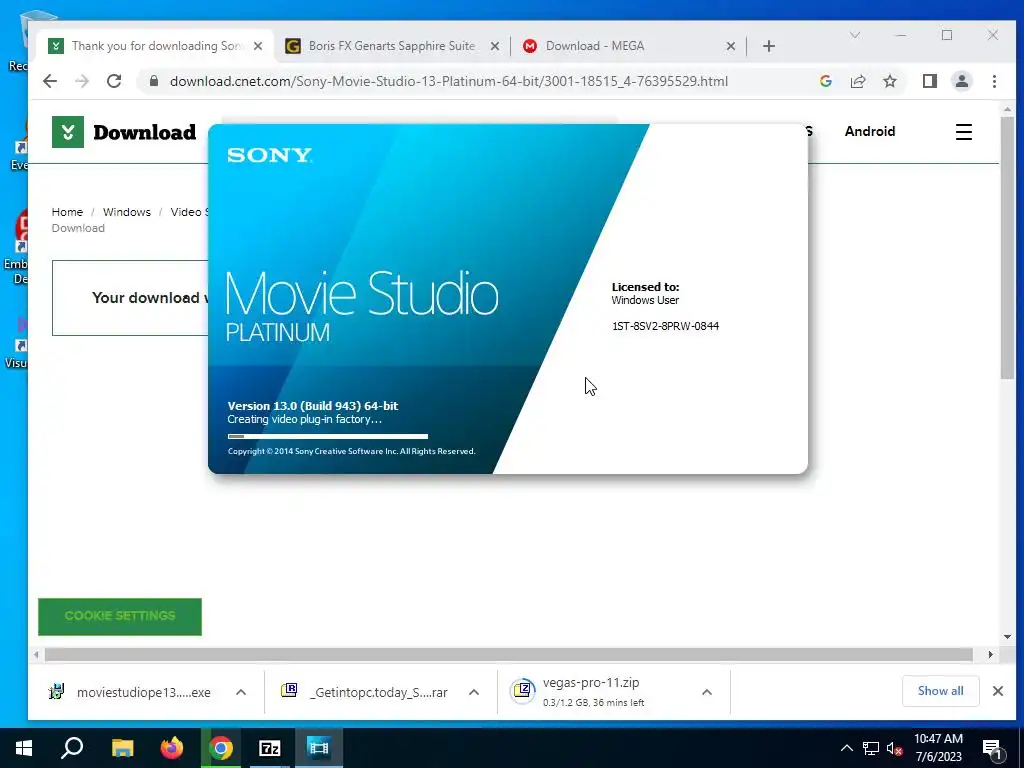Select the Thank you for downloading tab
This screenshot has width=1024, height=768.
click(153, 46)
